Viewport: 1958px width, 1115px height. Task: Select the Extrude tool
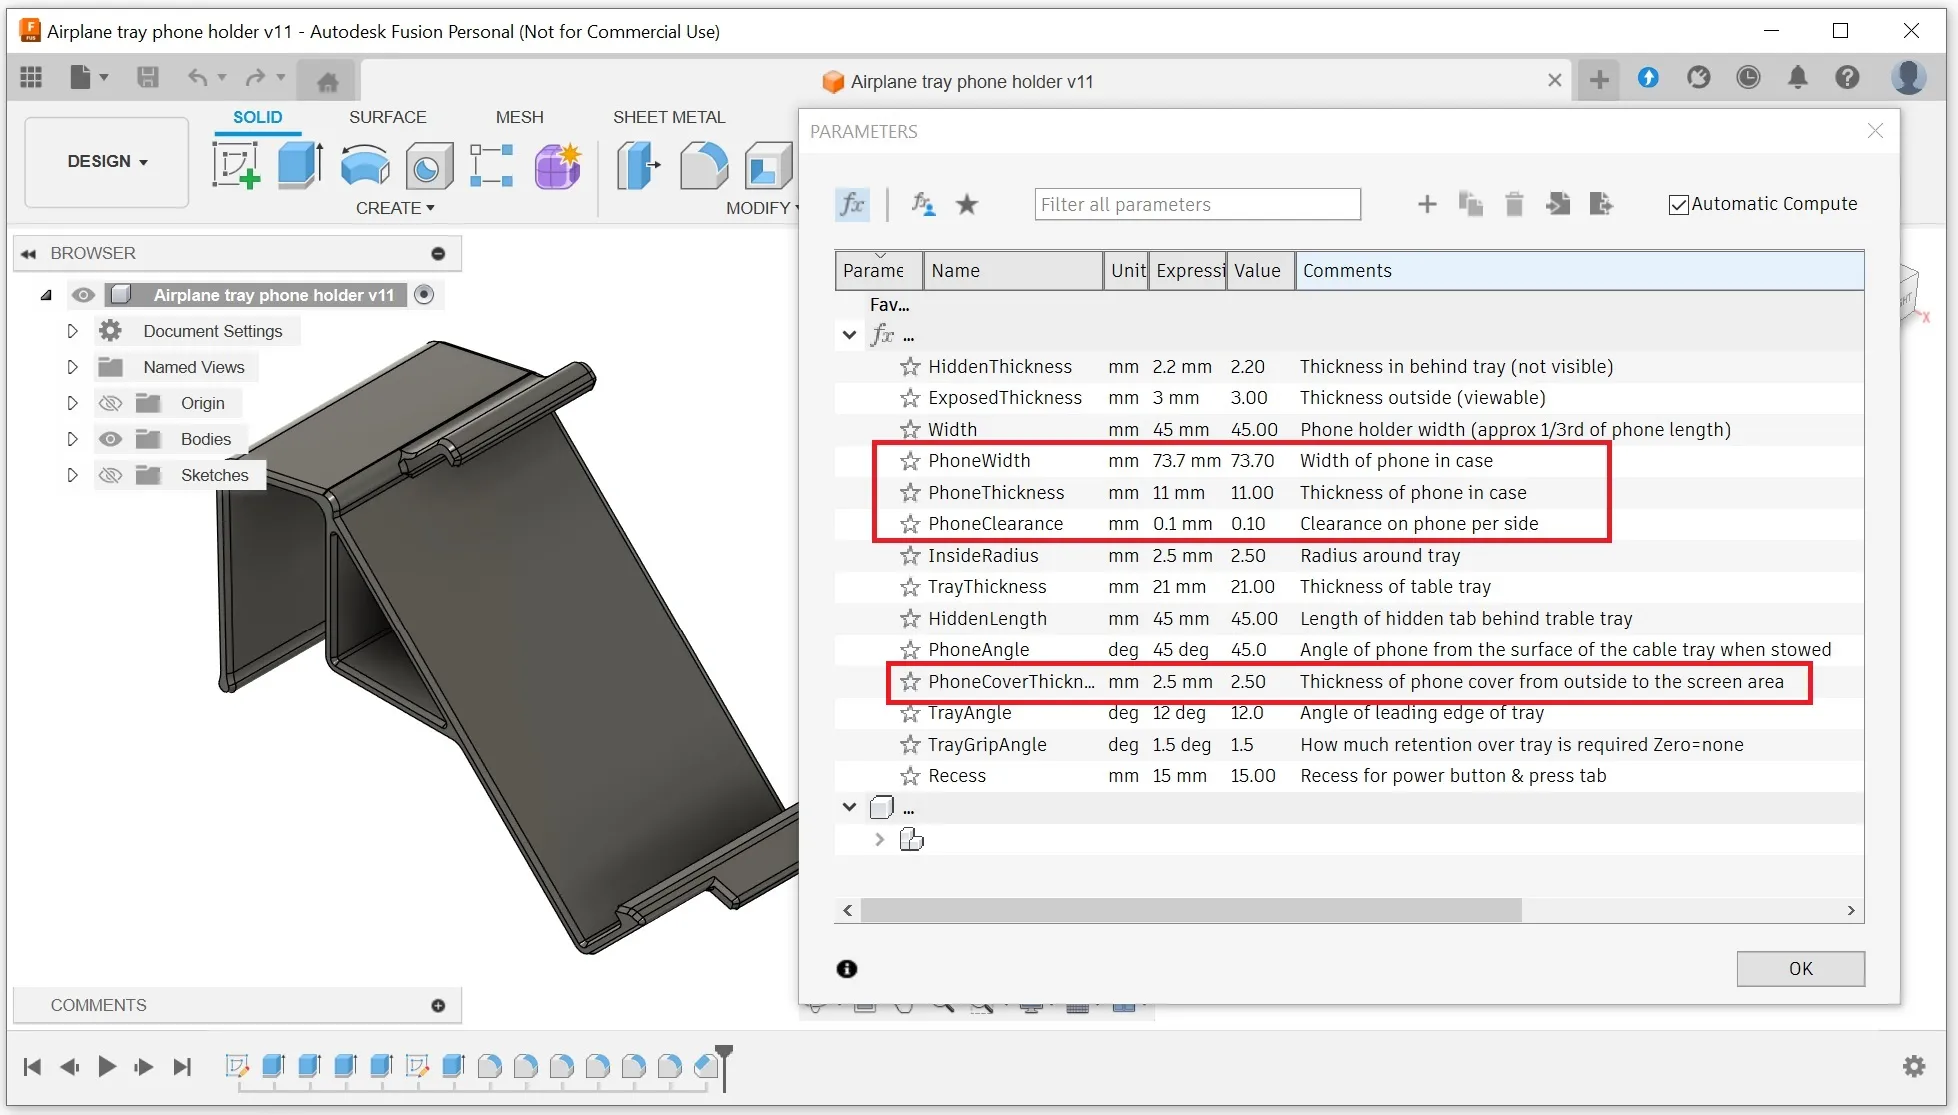pos(300,165)
